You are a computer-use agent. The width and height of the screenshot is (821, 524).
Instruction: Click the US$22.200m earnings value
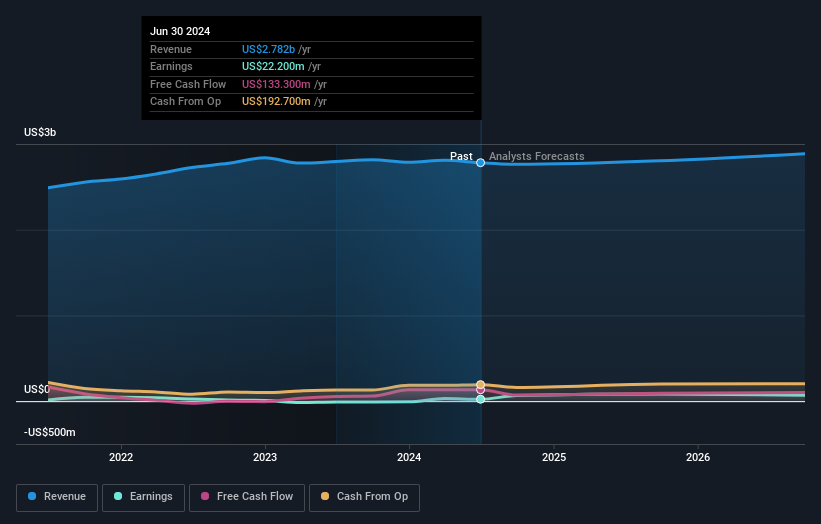273,66
